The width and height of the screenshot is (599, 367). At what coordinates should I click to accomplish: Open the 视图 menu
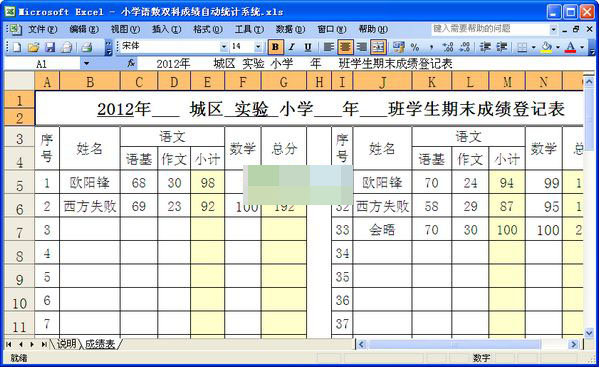point(125,29)
